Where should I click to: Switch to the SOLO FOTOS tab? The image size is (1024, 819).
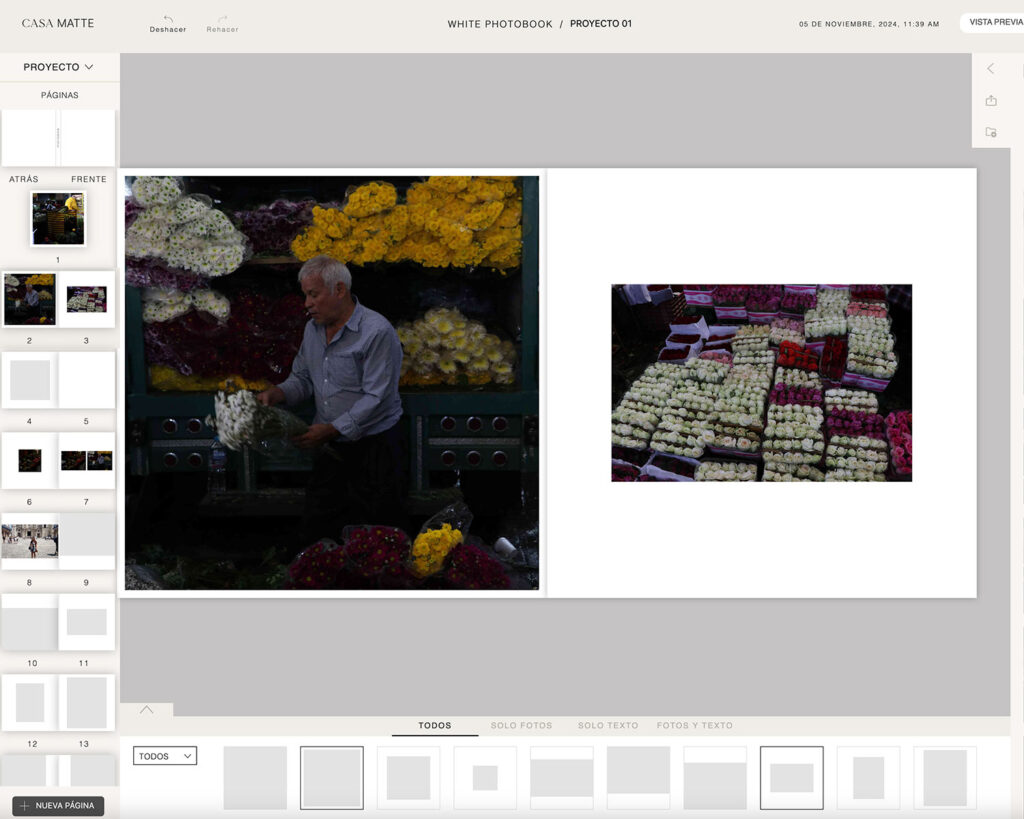(521, 725)
